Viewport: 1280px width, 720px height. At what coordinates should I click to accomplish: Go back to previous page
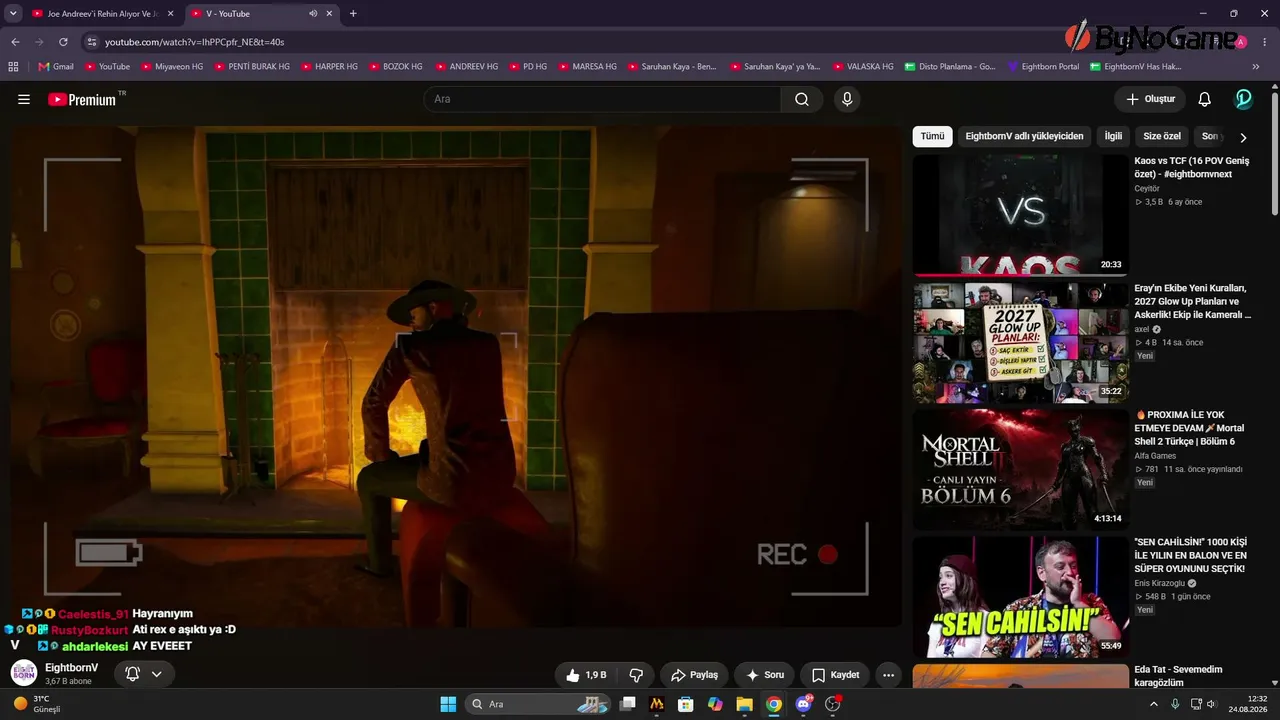(15, 42)
